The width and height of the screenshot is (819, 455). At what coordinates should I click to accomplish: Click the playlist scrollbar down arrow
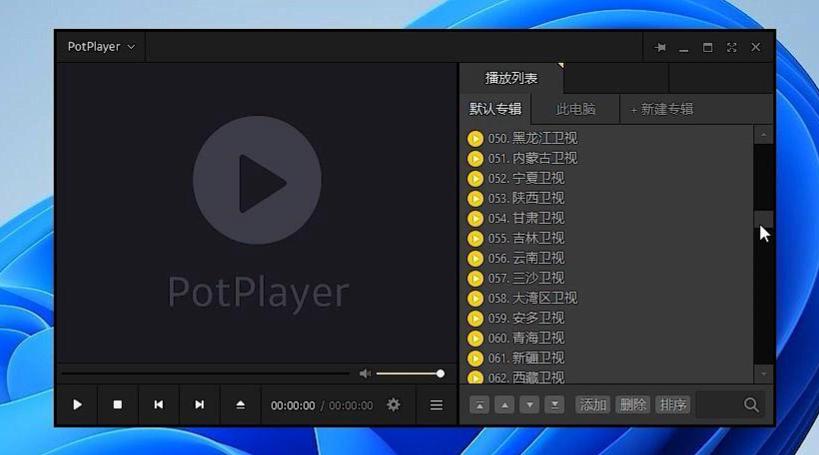tap(764, 374)
